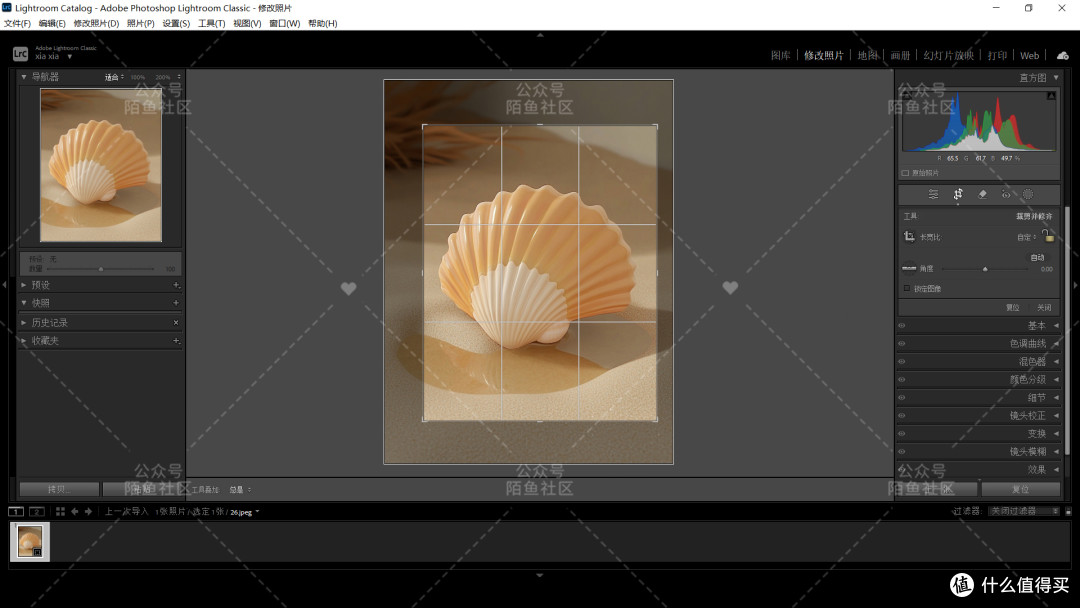The height and width of the screenshot is (608, 1080).
Task: Collapse the bottom filmstrip panel arrow
Action: tap(540, 575)
